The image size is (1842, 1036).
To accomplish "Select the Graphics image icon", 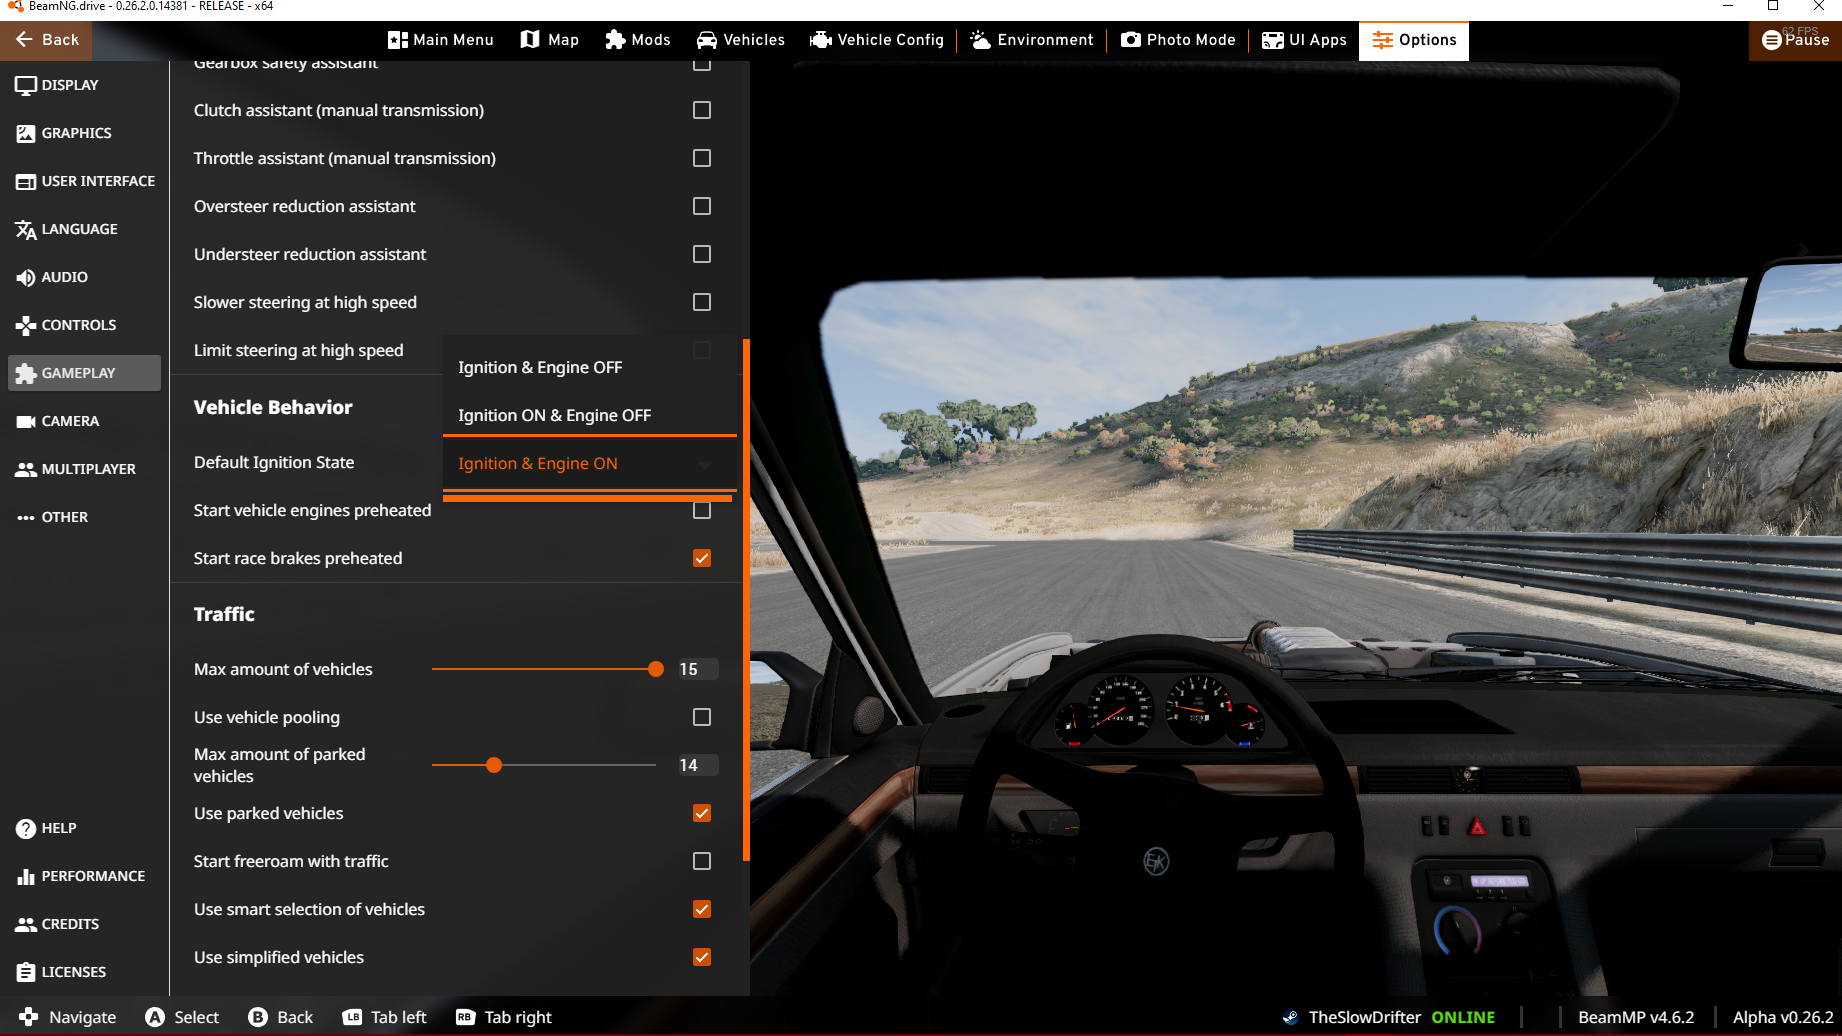I will click(x=26, y=133).
